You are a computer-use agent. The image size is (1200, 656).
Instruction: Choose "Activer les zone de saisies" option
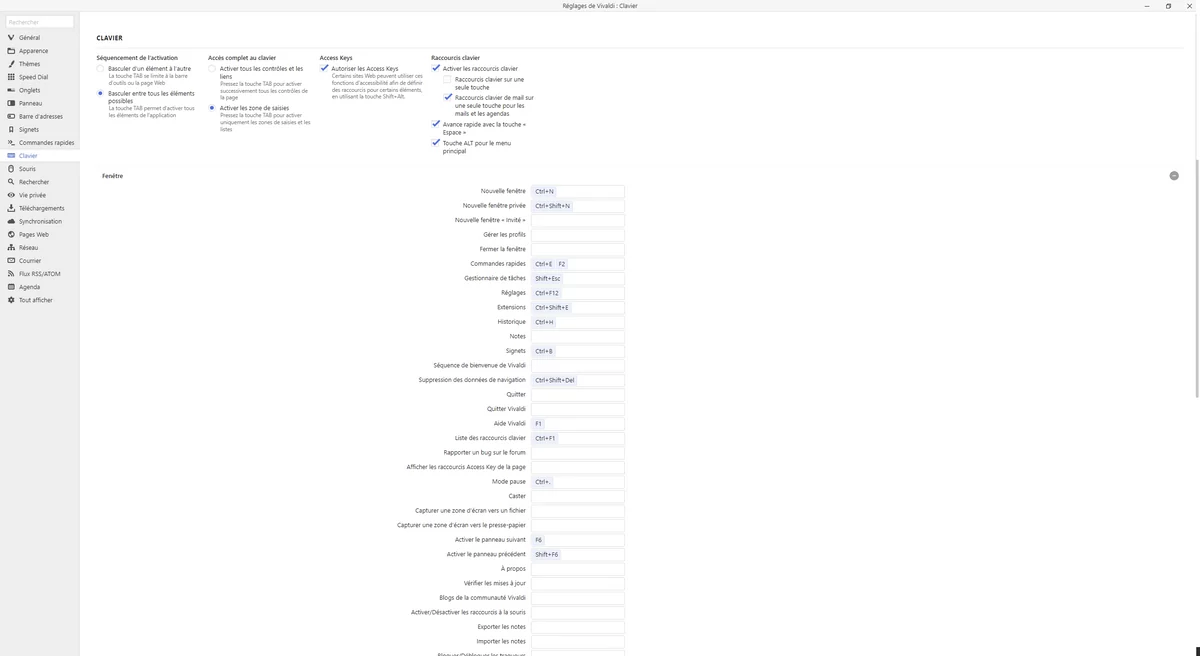pos(212,108)
